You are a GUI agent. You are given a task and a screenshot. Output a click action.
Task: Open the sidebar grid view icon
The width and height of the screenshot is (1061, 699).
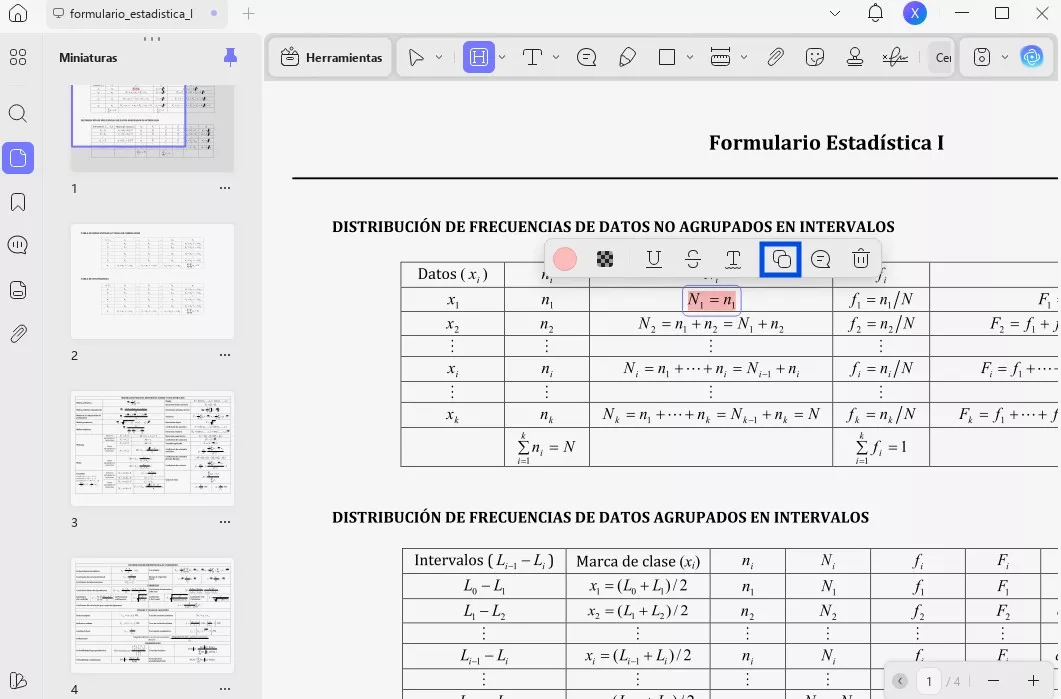tap(18, 58)
